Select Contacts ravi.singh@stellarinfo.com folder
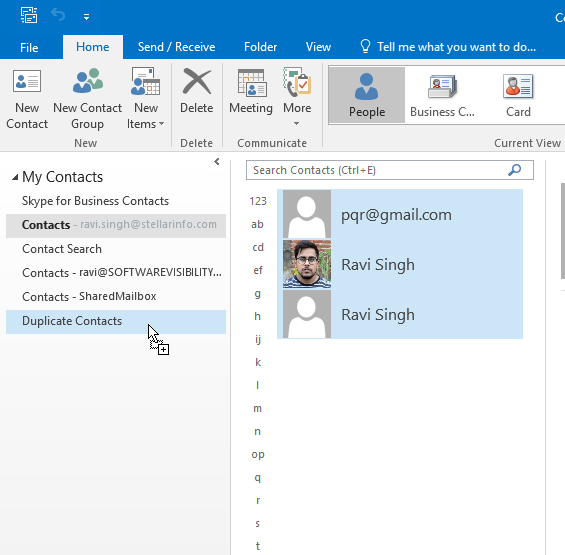Screen dimensions: 565x555 (116, 225)
